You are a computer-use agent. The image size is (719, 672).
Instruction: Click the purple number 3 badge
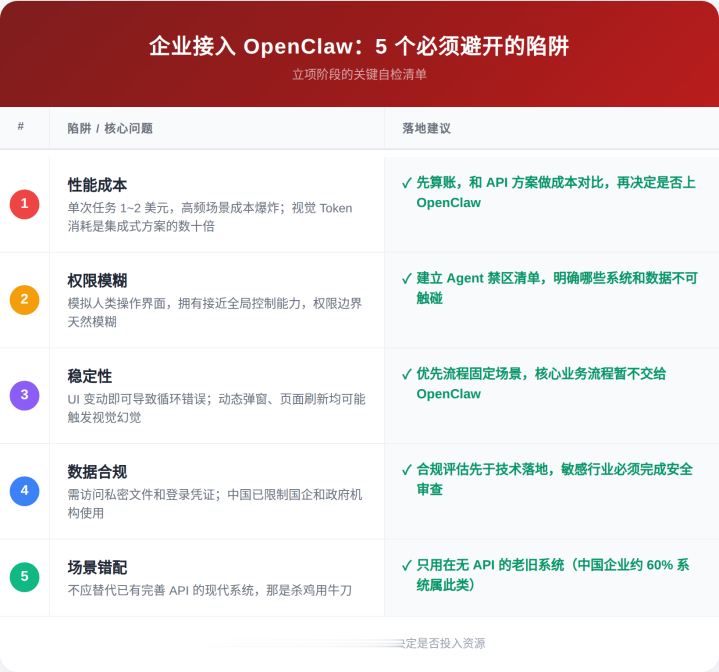pos(24,395)
